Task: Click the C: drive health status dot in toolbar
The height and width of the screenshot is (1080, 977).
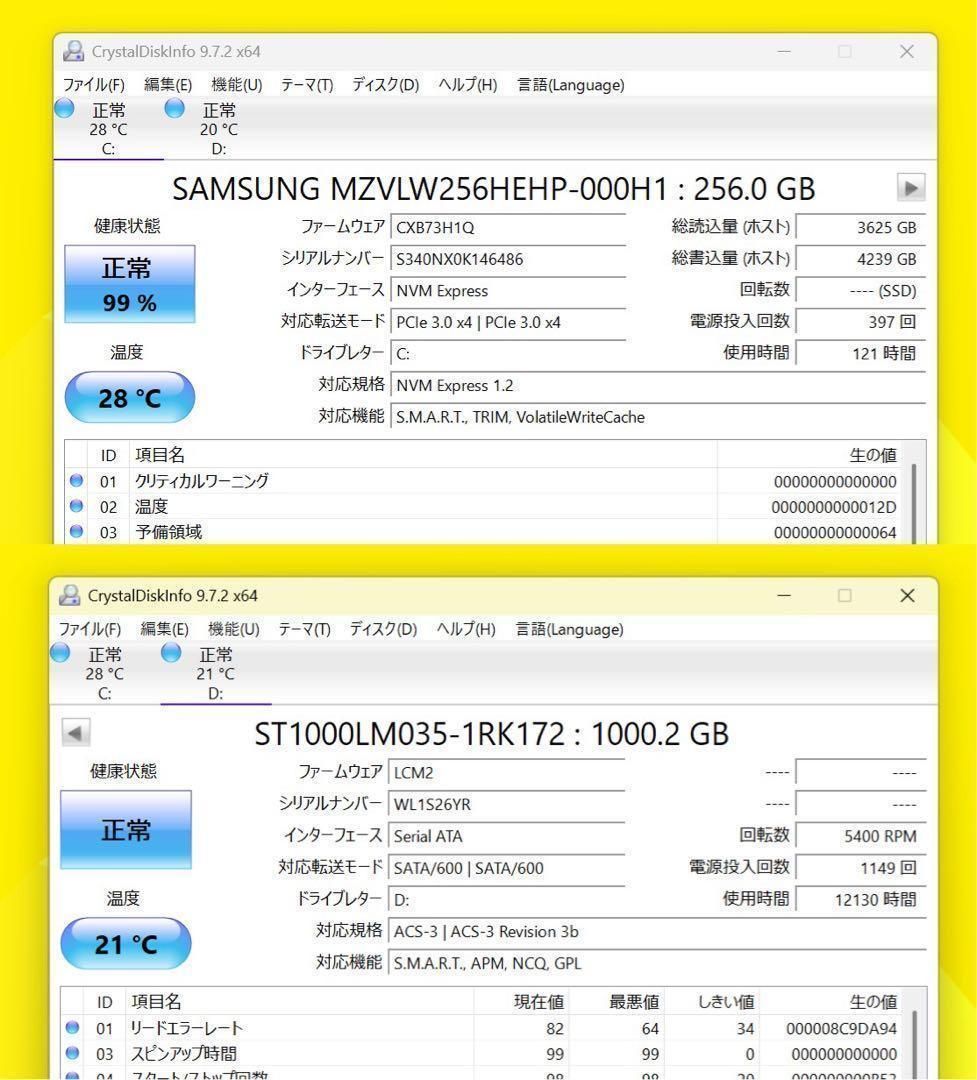Action: point(63,108)
